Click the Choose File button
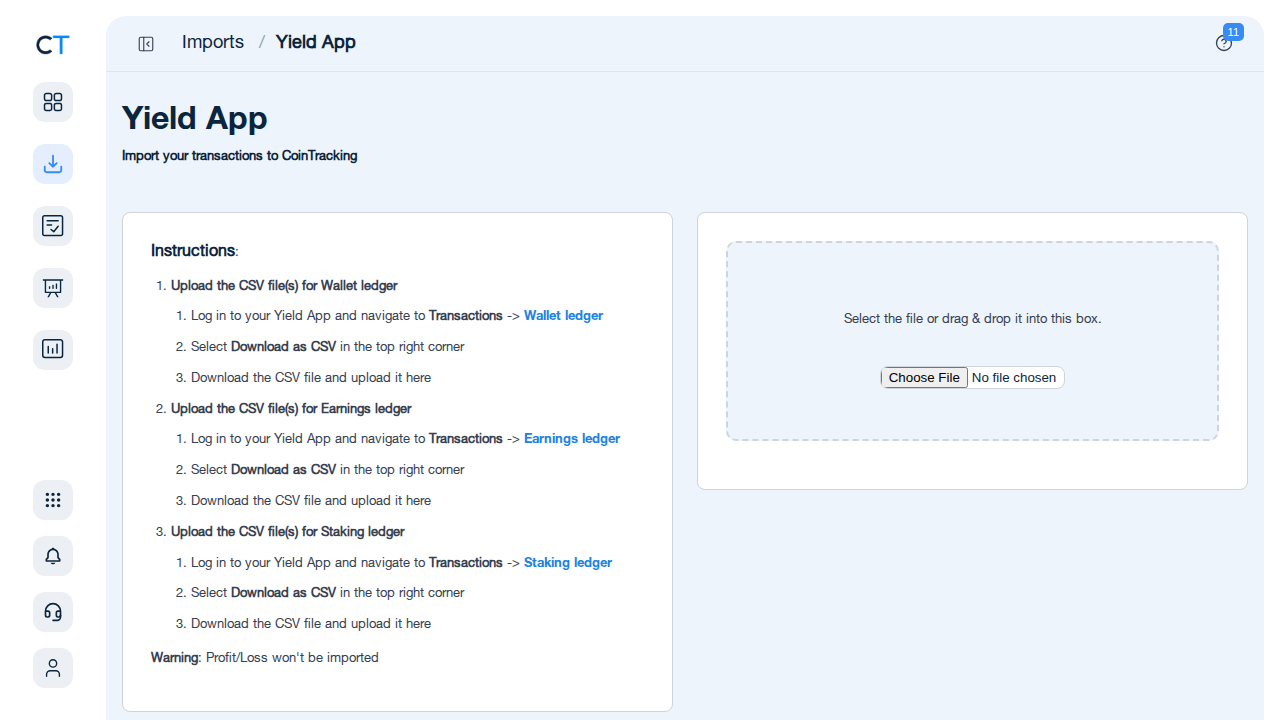The width and height of the screenshot is (1280, 720). (x=924, y=377)
